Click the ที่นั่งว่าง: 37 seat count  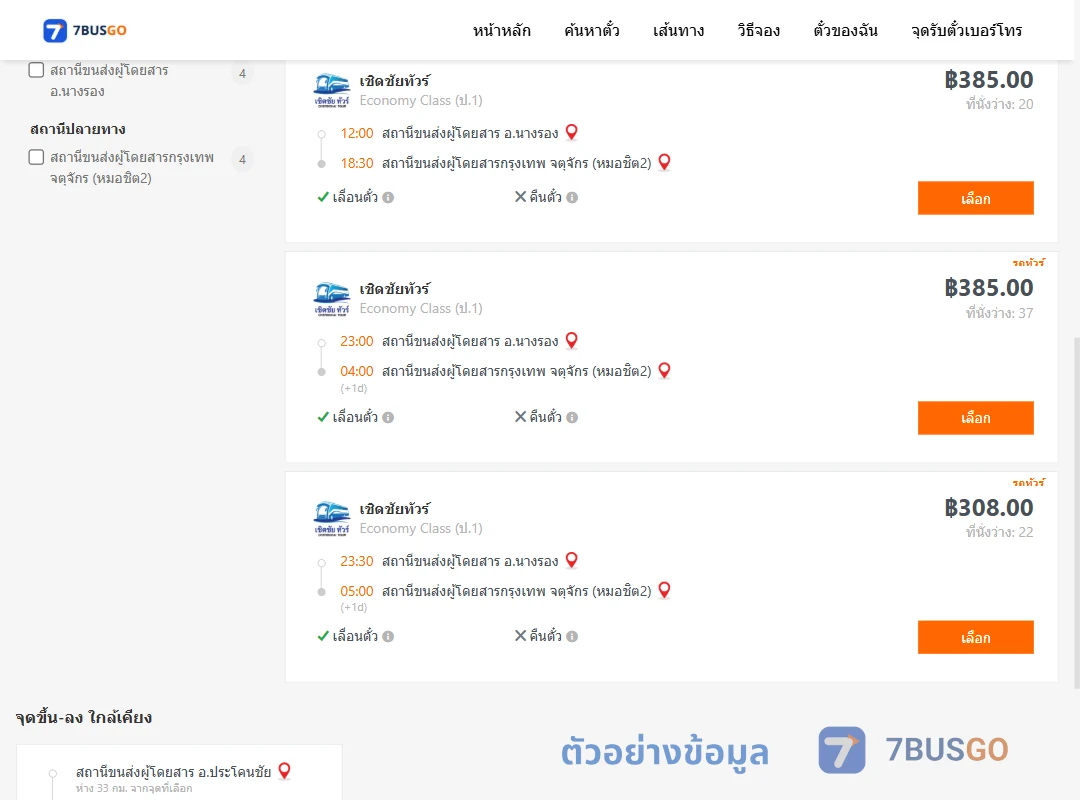coord(999,313)
